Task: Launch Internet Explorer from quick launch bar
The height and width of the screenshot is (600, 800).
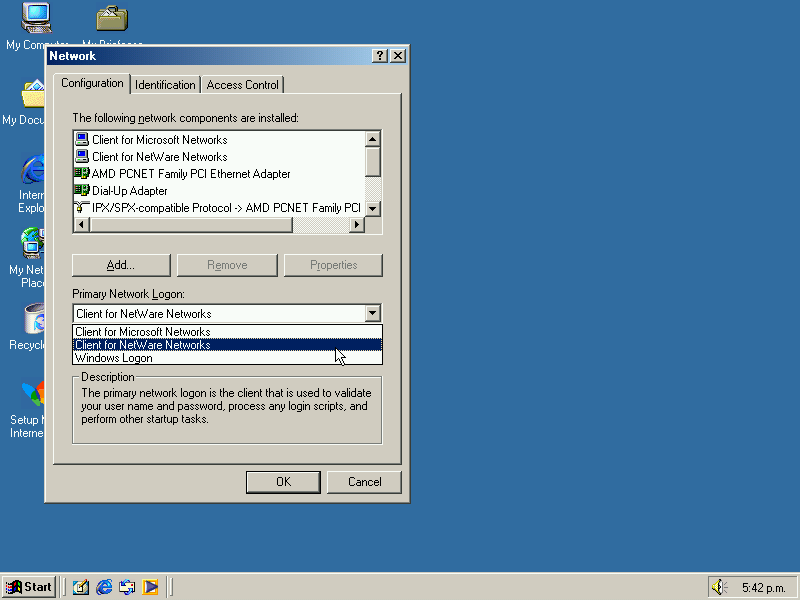Action: 104,587
